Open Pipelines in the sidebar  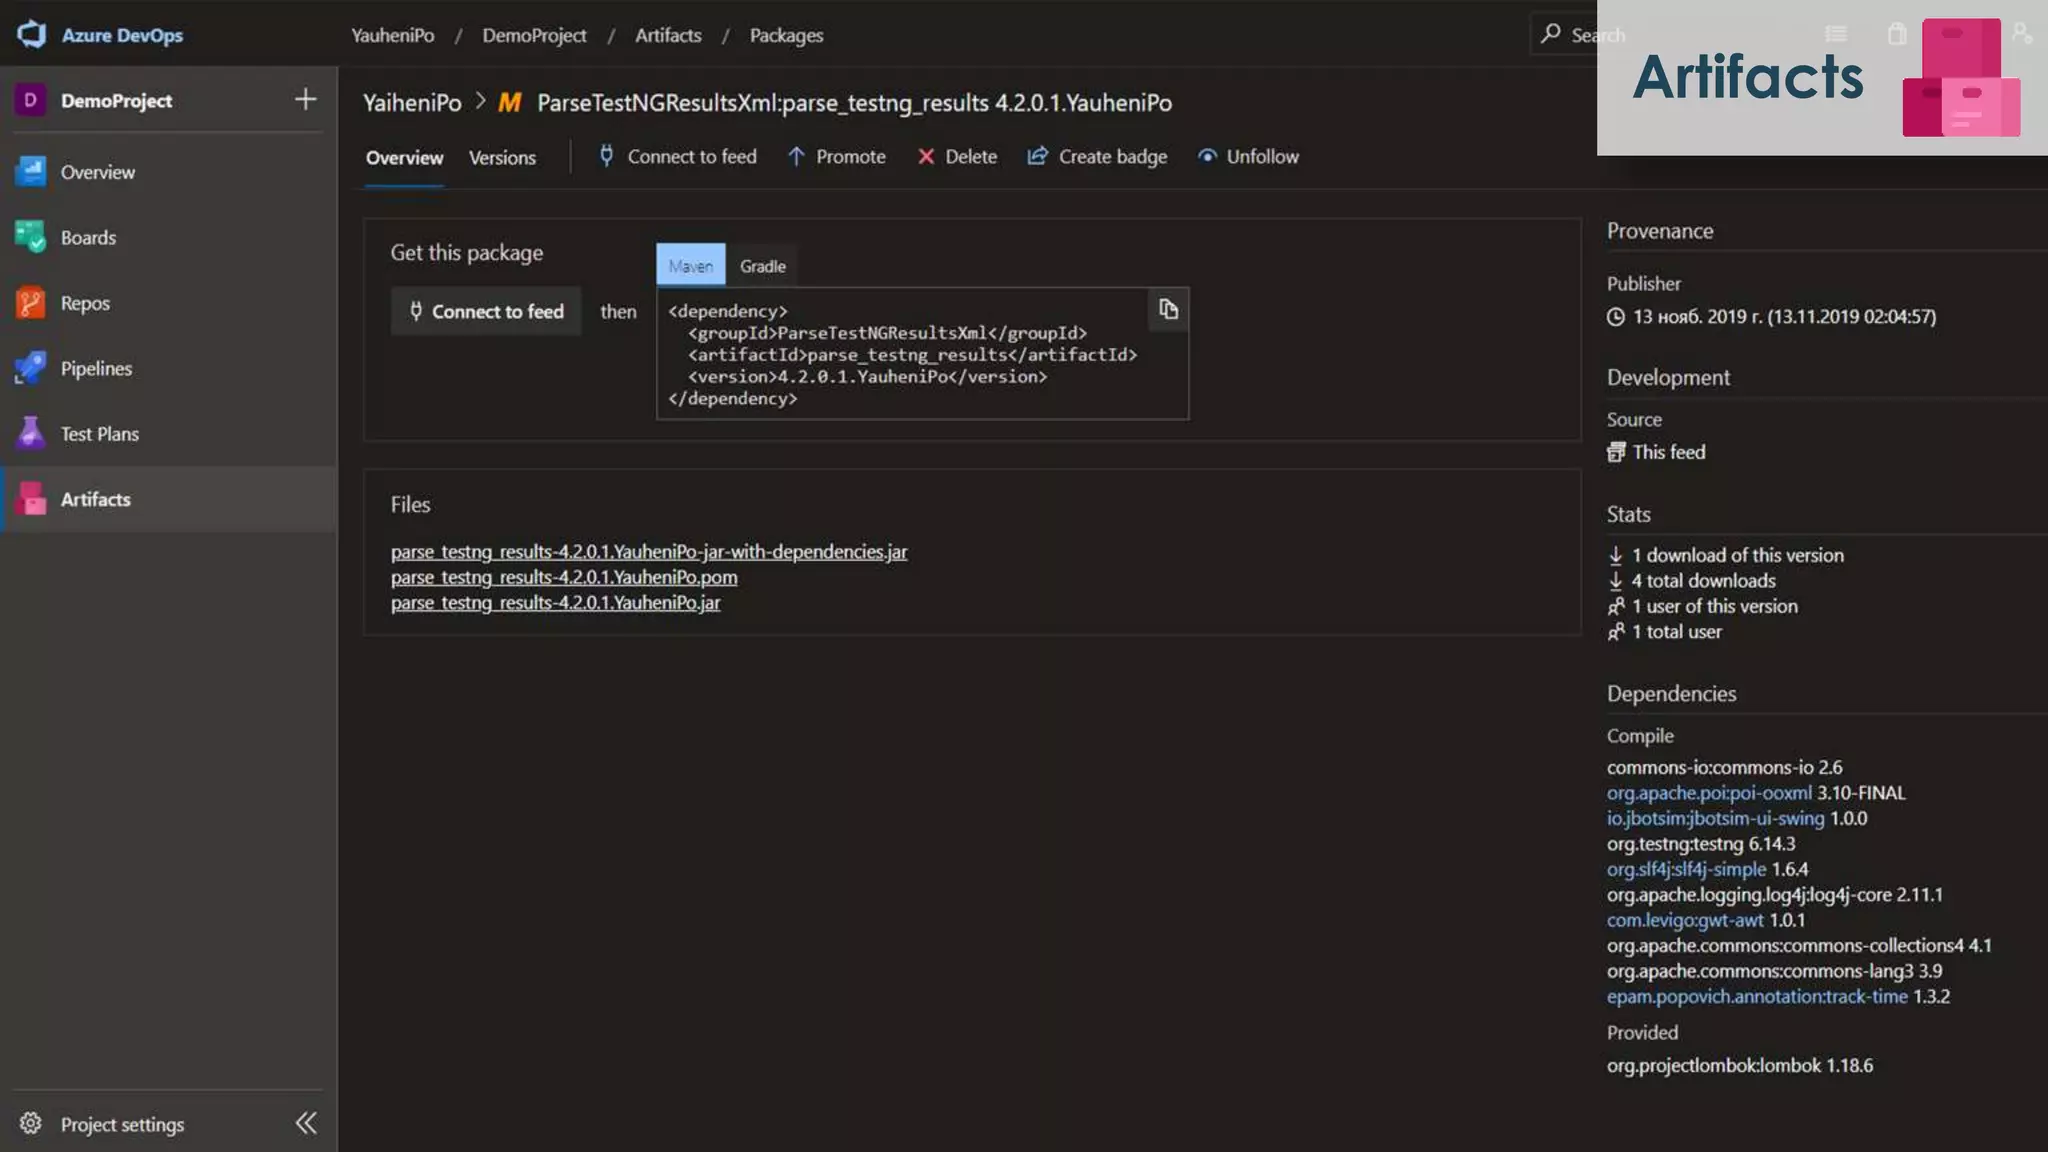coord(96,368)
